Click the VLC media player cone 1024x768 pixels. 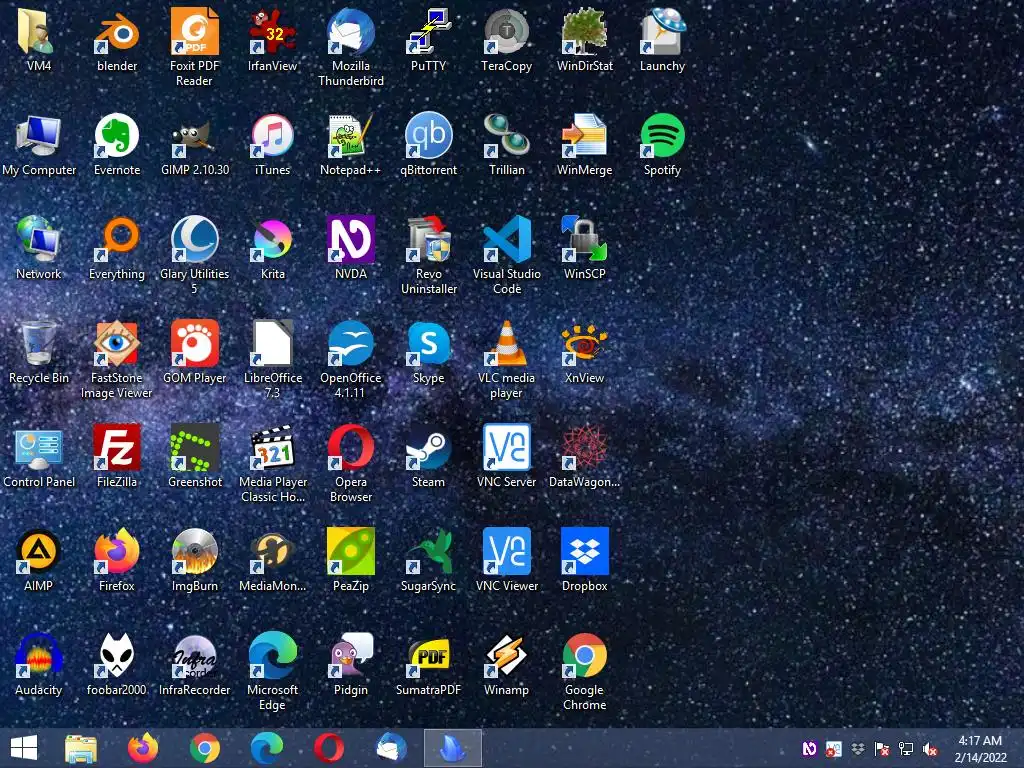point(506,343)
